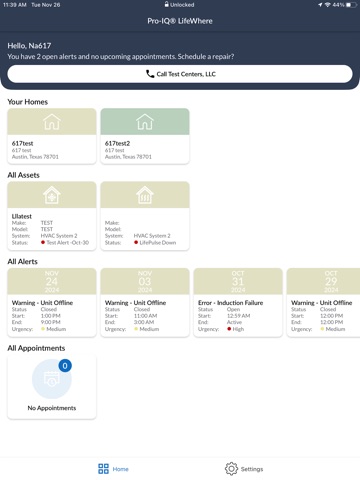Open the 617test2 home card

click(x=145, y=136)
